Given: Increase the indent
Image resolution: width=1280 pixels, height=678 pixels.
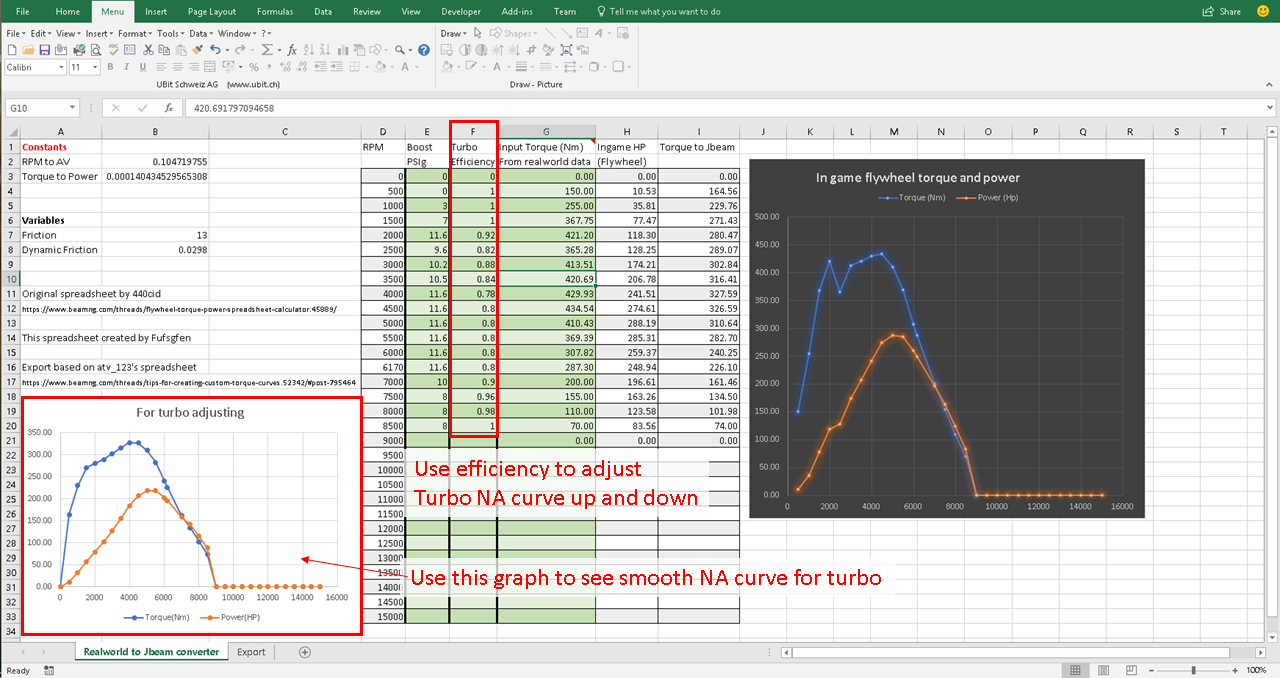Looking at the screenshot, I should [336, 67].
